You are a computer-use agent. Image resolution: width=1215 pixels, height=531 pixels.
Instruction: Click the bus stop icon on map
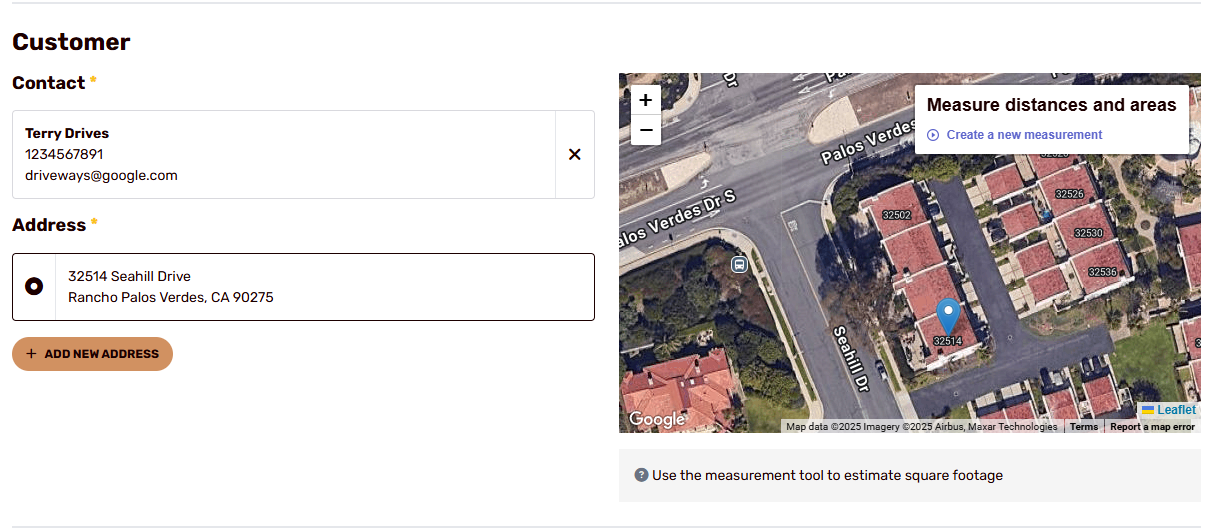(739, 264)
